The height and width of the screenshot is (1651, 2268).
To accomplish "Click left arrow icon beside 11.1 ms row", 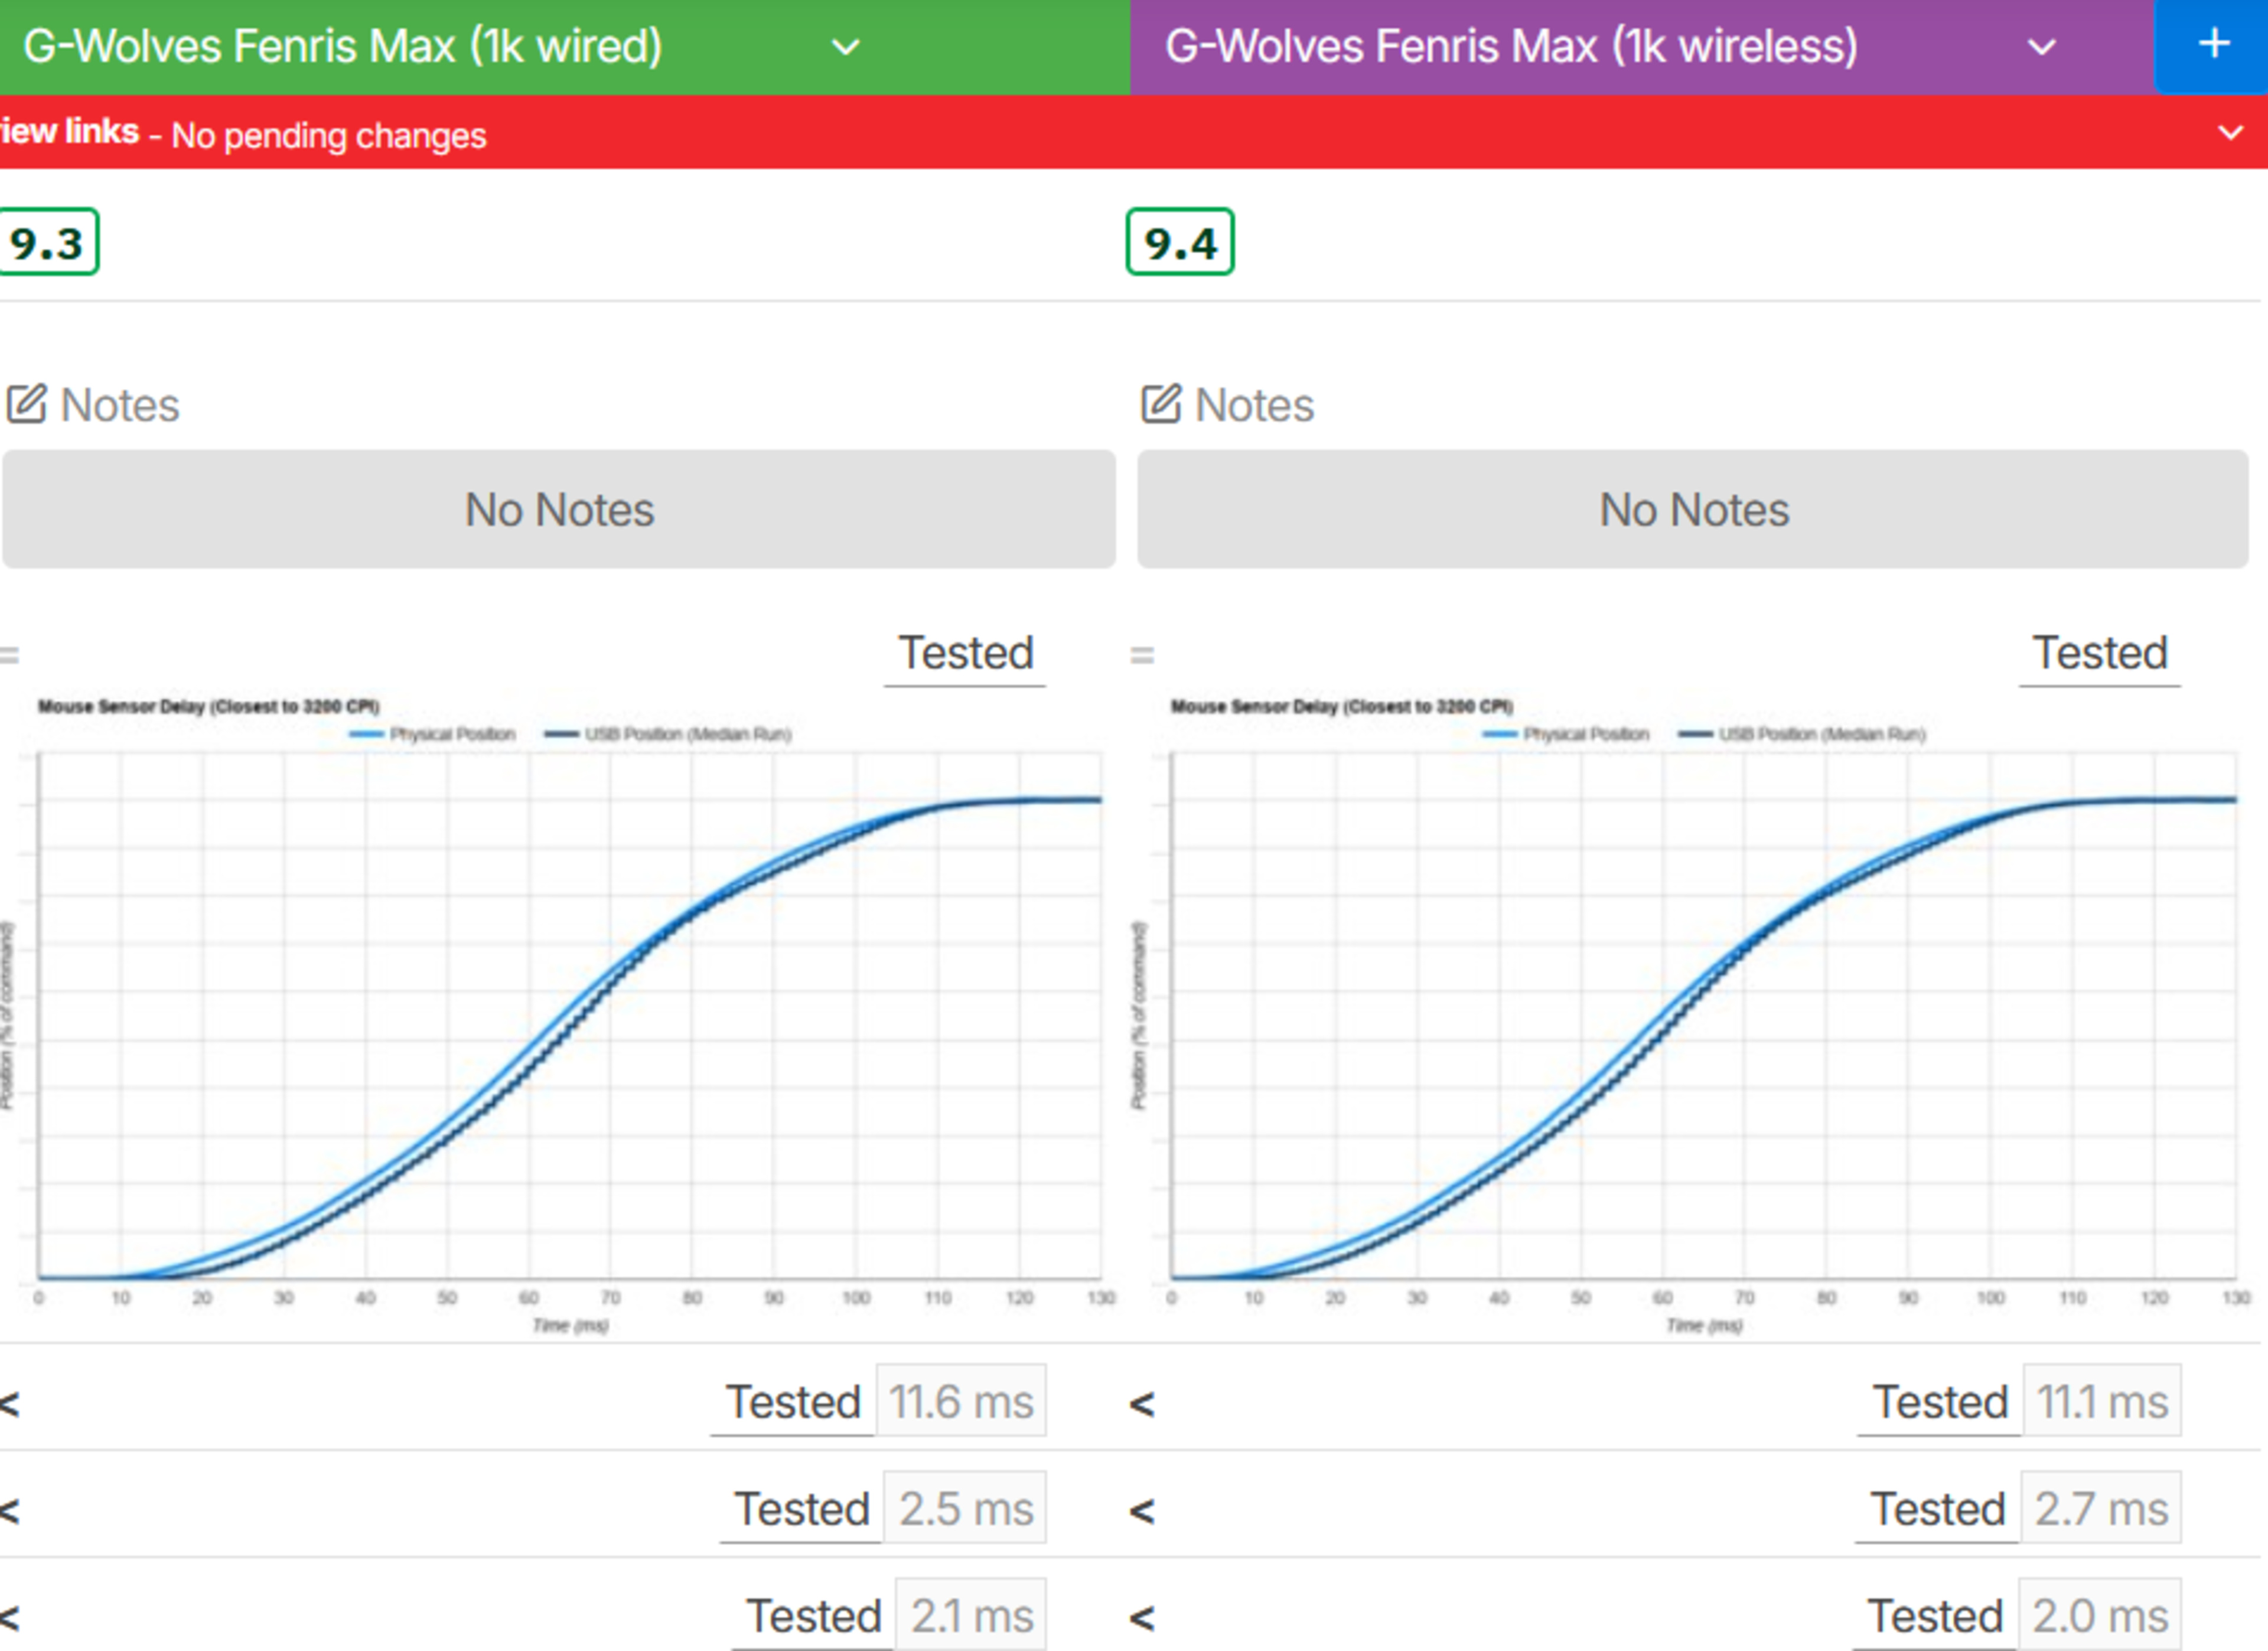I will pyautogui.click(x=1142, y=1404).
